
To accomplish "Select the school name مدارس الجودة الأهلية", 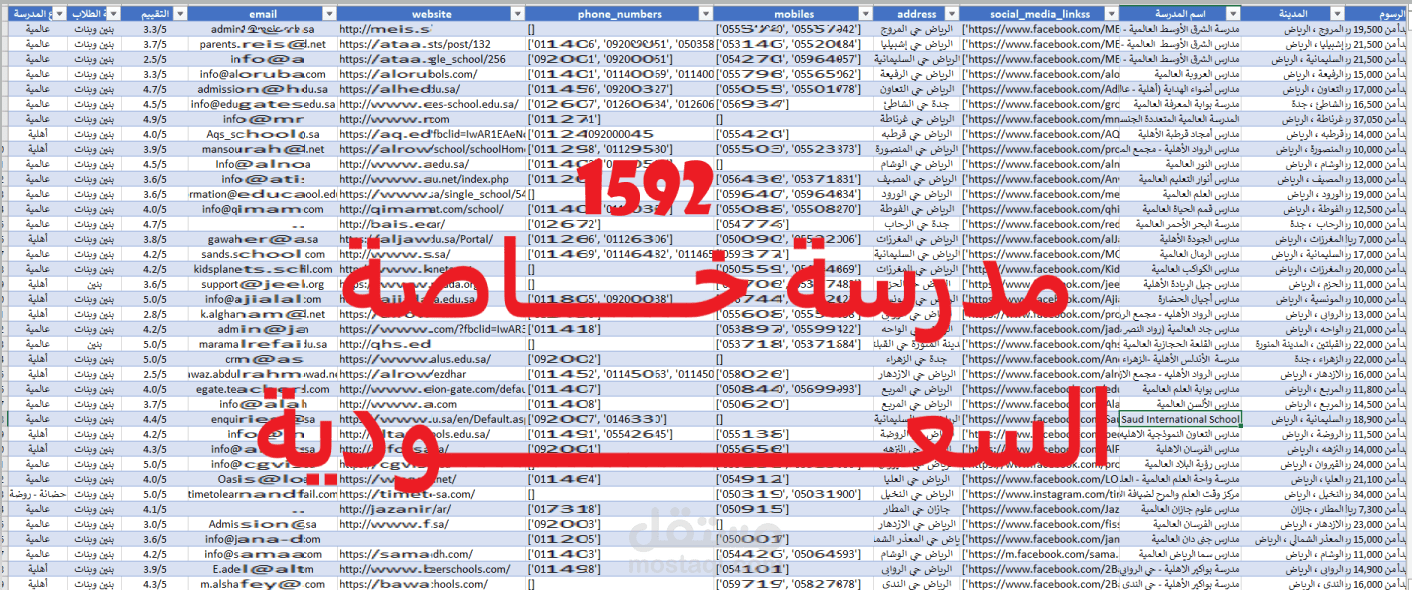I will click(x=1180, y=240).
